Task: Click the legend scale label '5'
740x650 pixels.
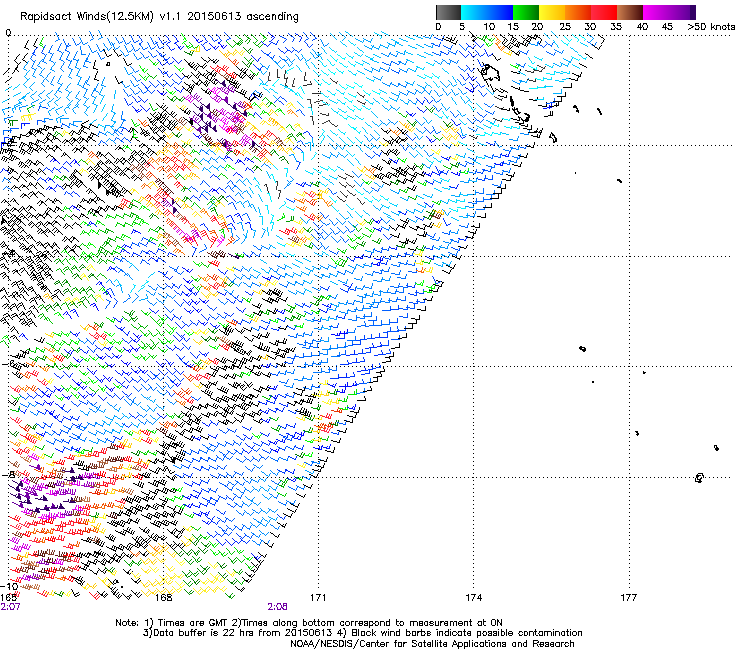Action: coord(462,27)
